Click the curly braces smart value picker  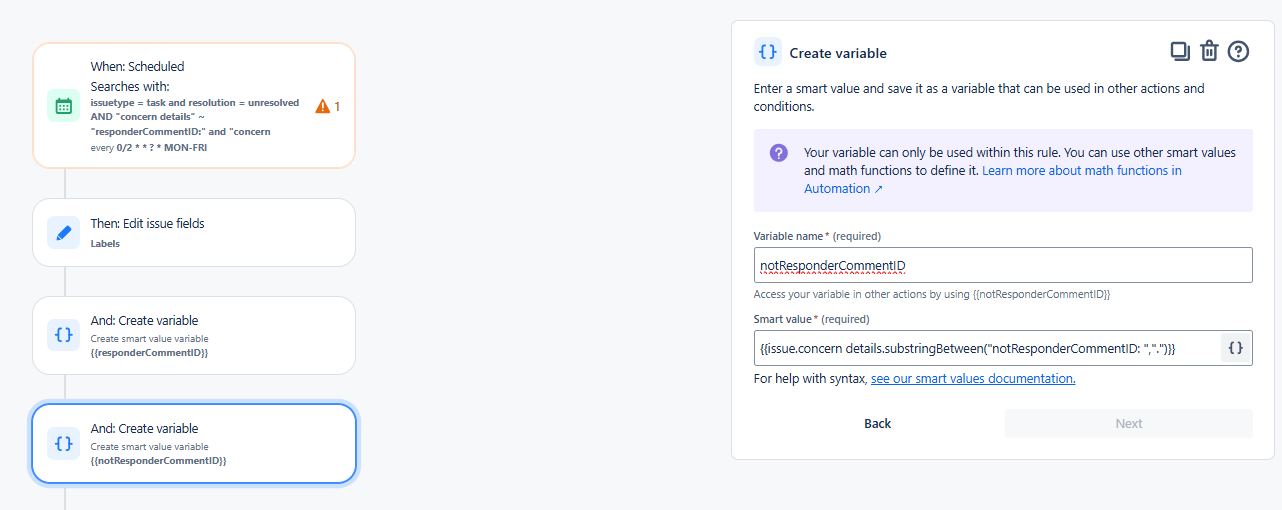click(x=1235, y=348)
